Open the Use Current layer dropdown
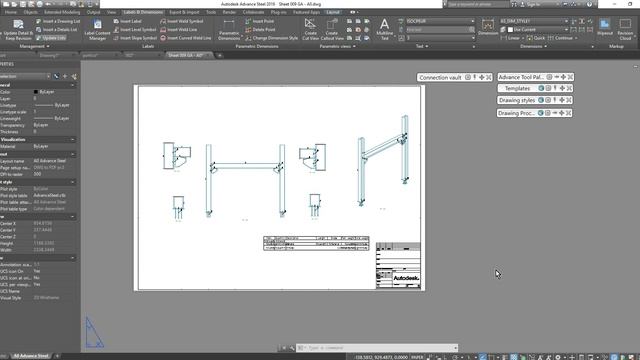This screenshot has width=640, height=360. [566, 30]
